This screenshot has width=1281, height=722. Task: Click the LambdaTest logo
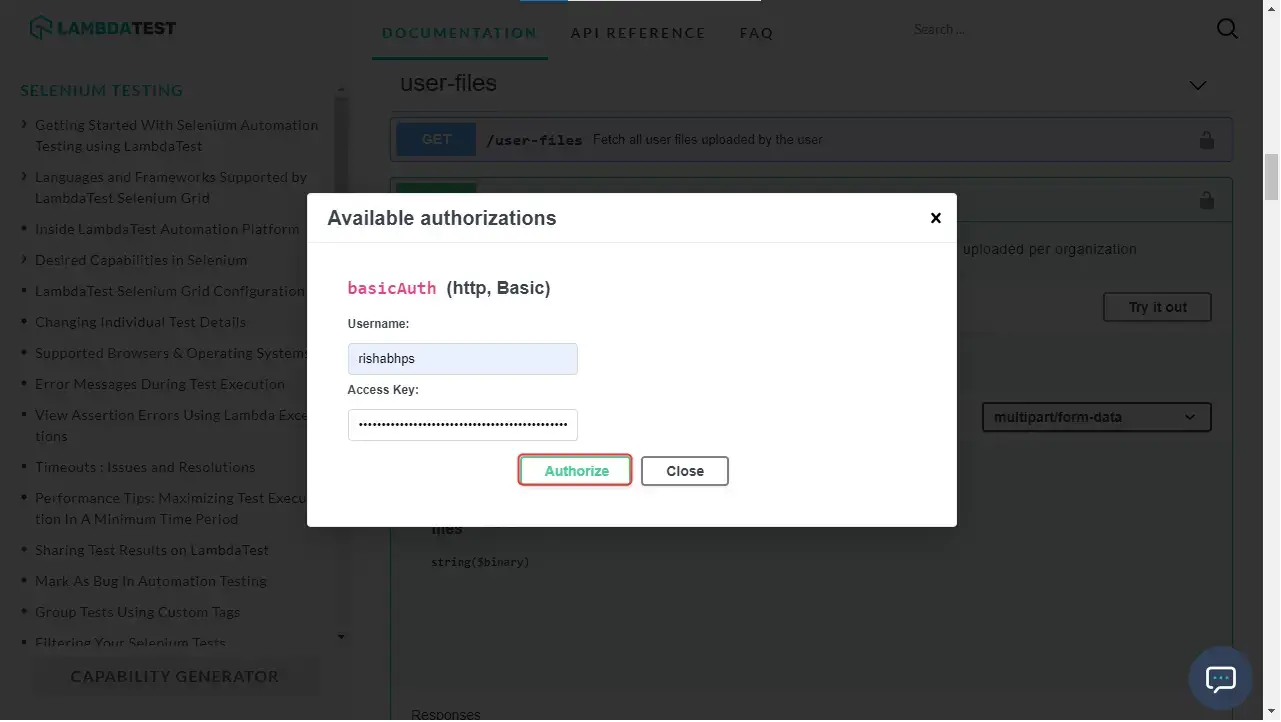(x=103, y=28)
